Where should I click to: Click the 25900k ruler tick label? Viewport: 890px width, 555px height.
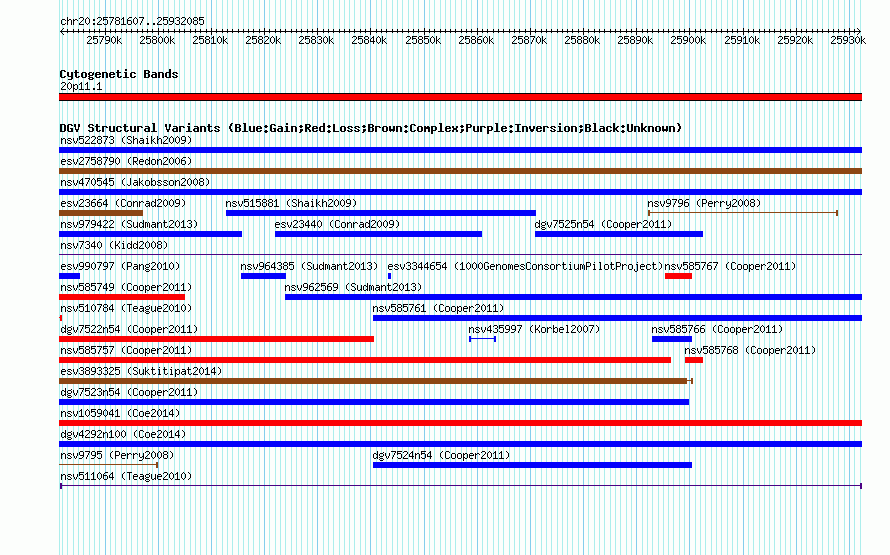point(688,40)
